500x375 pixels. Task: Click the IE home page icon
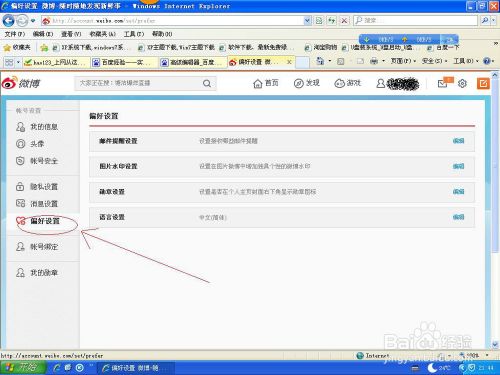(x=320, y=61)
